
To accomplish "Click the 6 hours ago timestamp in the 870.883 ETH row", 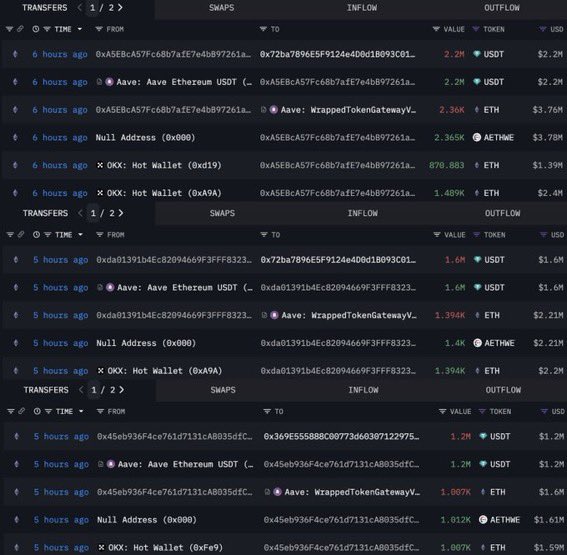I will pyautogui.click(x=60, y=165).
